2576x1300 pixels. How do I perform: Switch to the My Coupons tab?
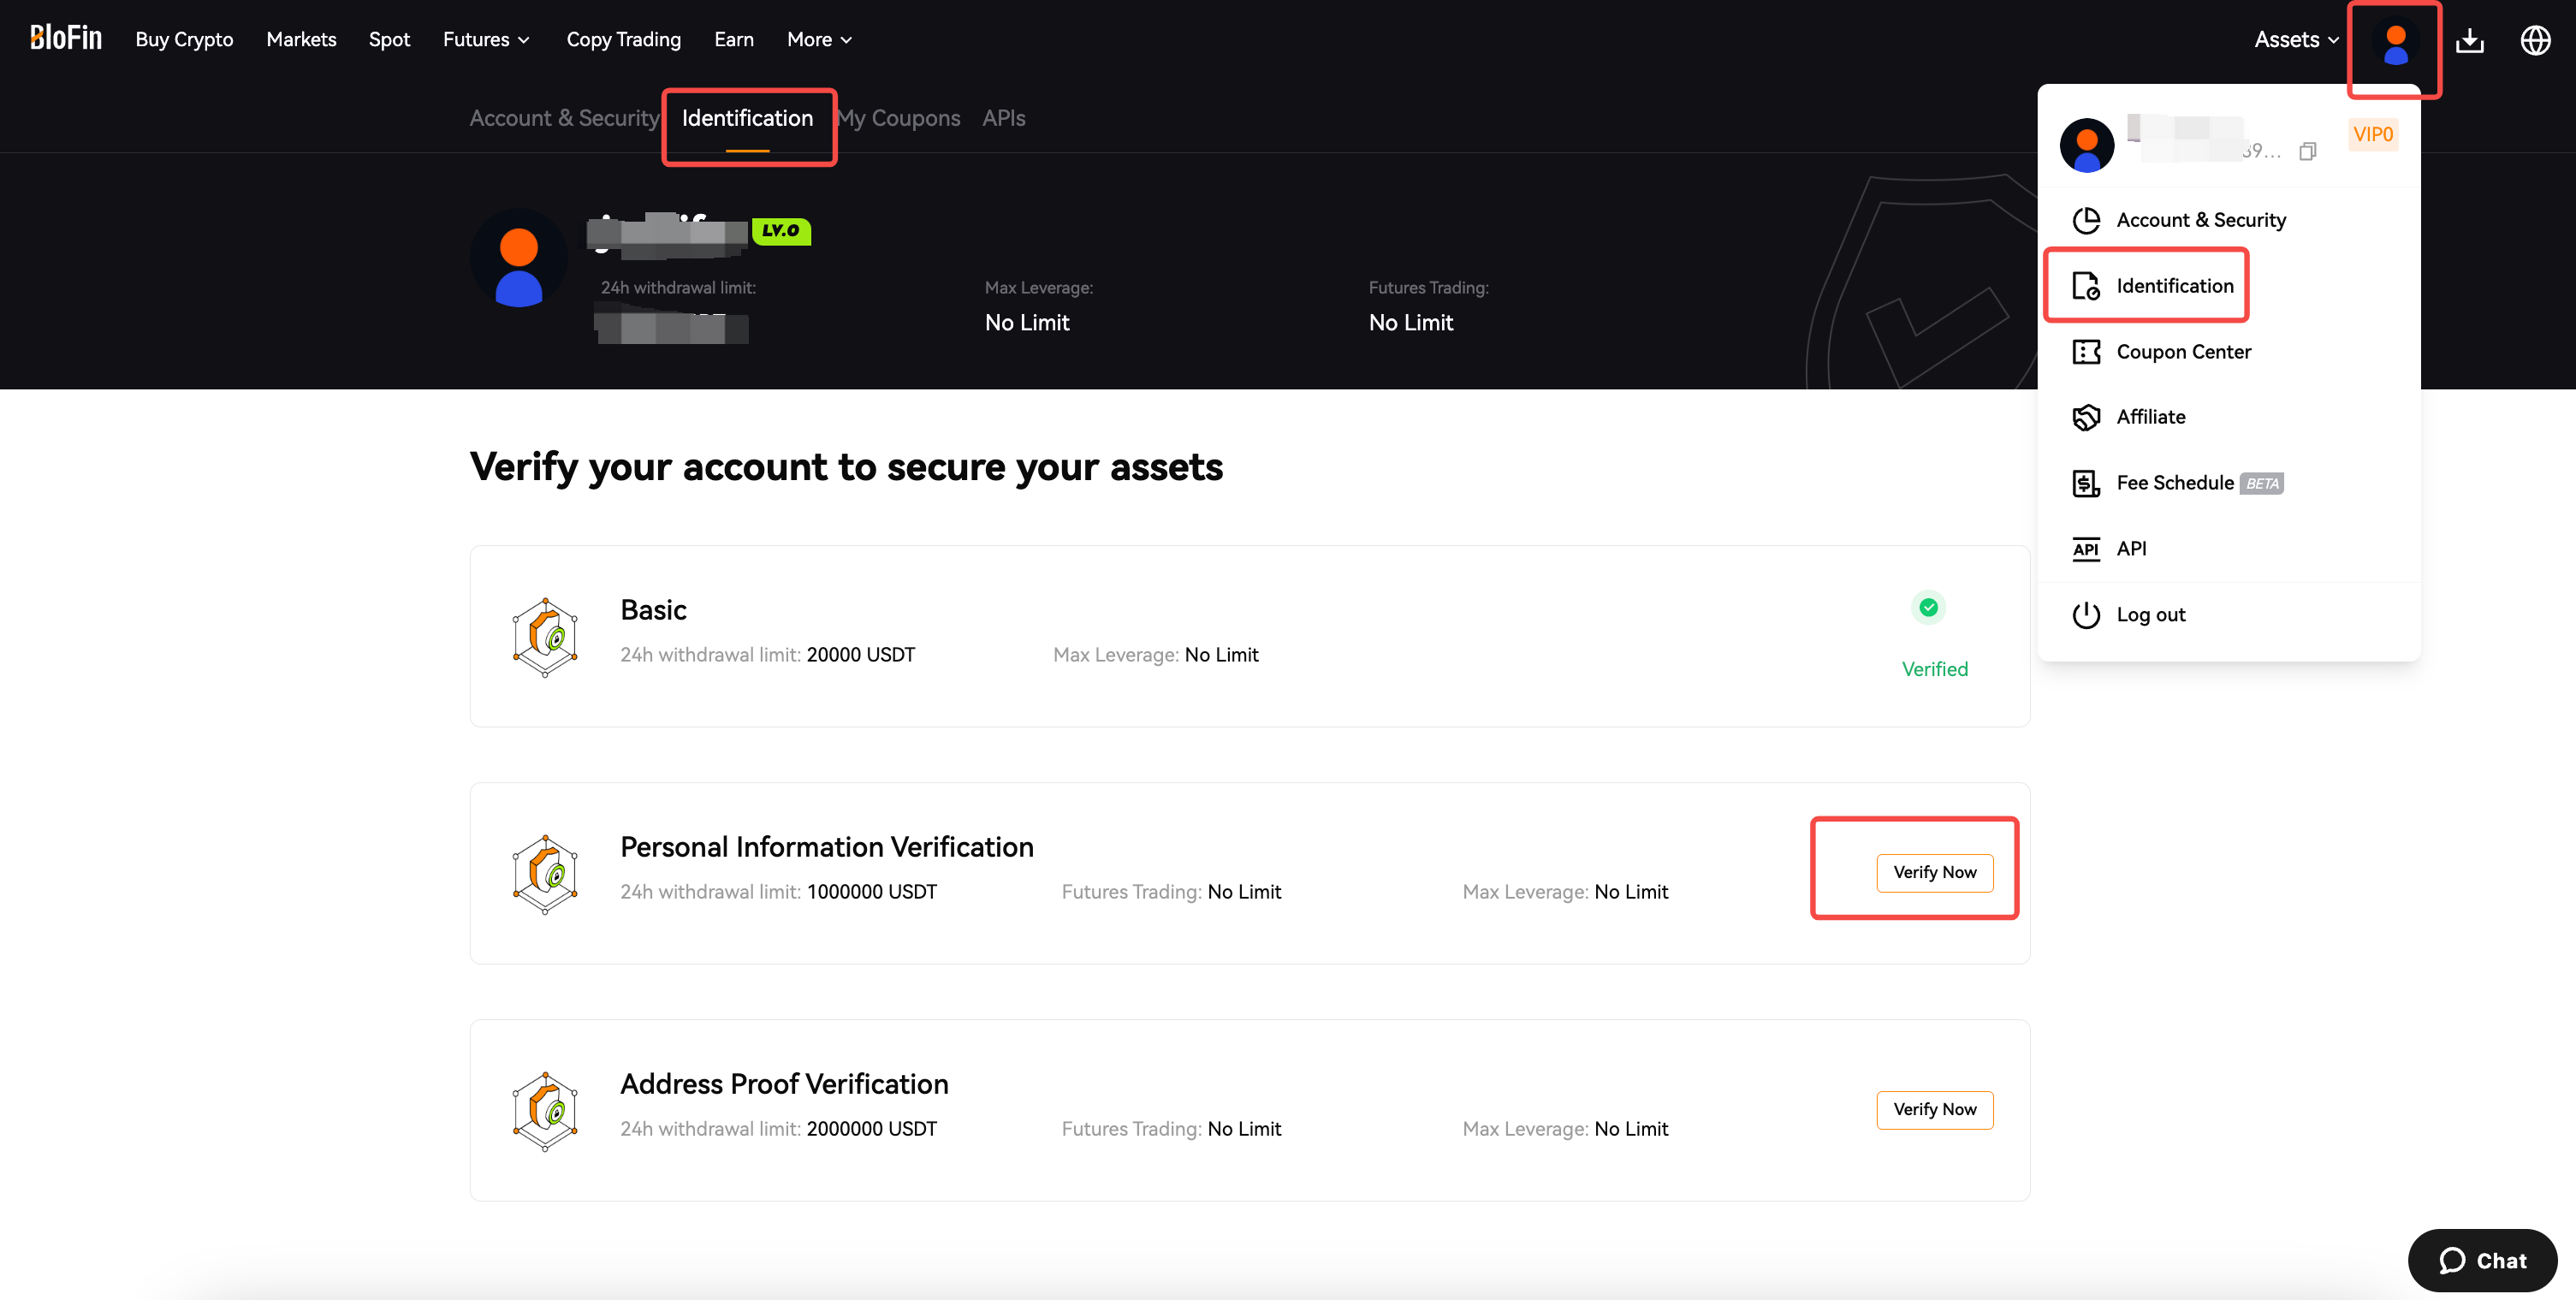[x=898, y=117]
